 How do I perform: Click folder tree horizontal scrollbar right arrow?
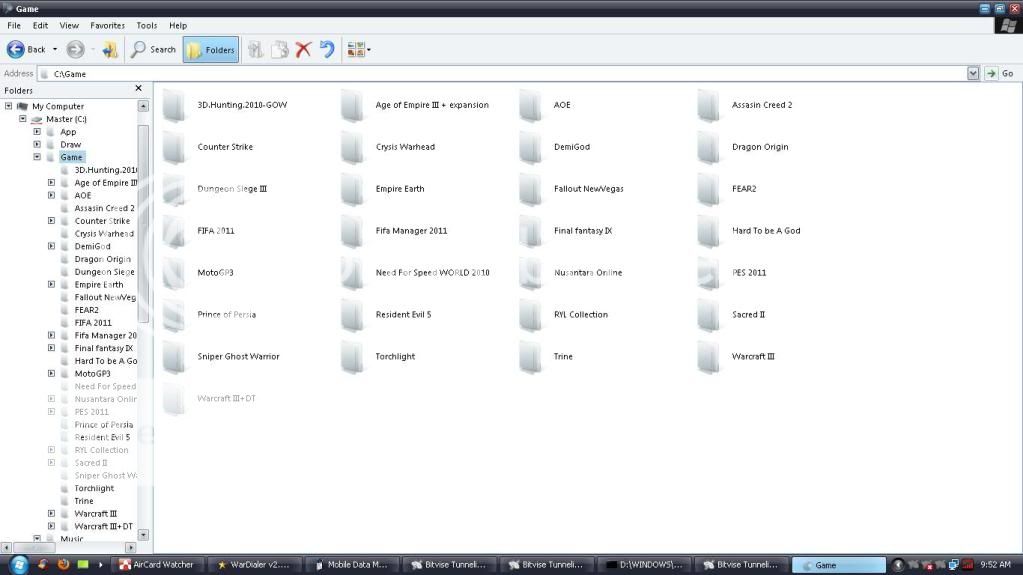(x=130, y=548)
